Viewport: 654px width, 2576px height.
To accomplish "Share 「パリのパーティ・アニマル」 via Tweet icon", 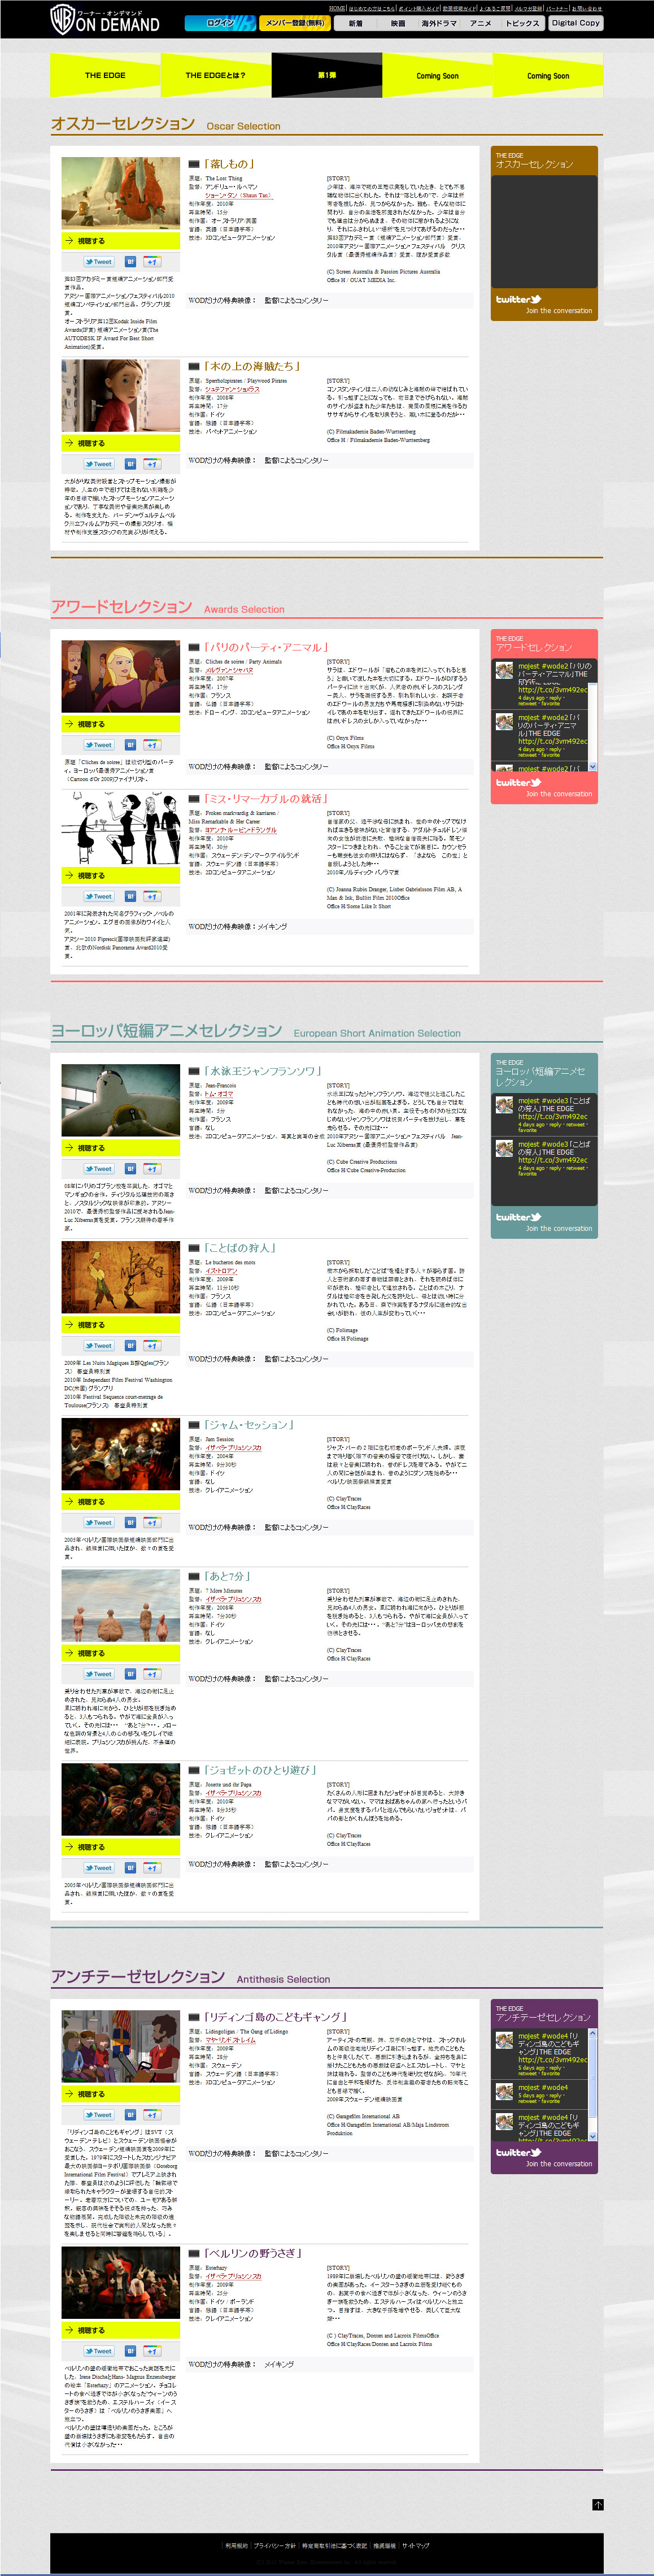I will point(99,745).
